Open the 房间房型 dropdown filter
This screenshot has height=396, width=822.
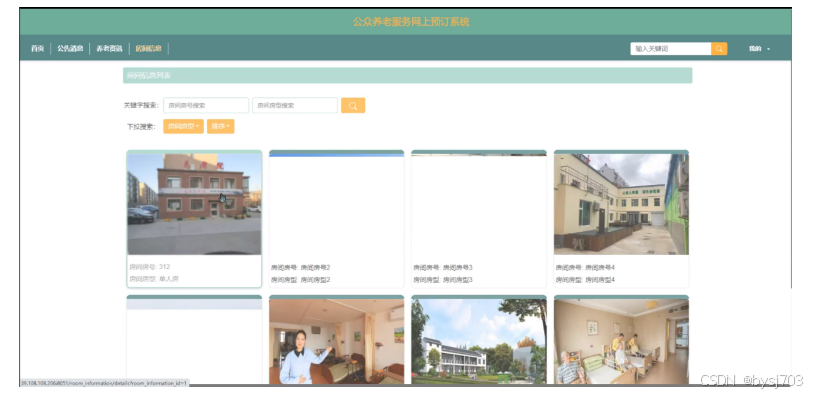click(183, 126)
